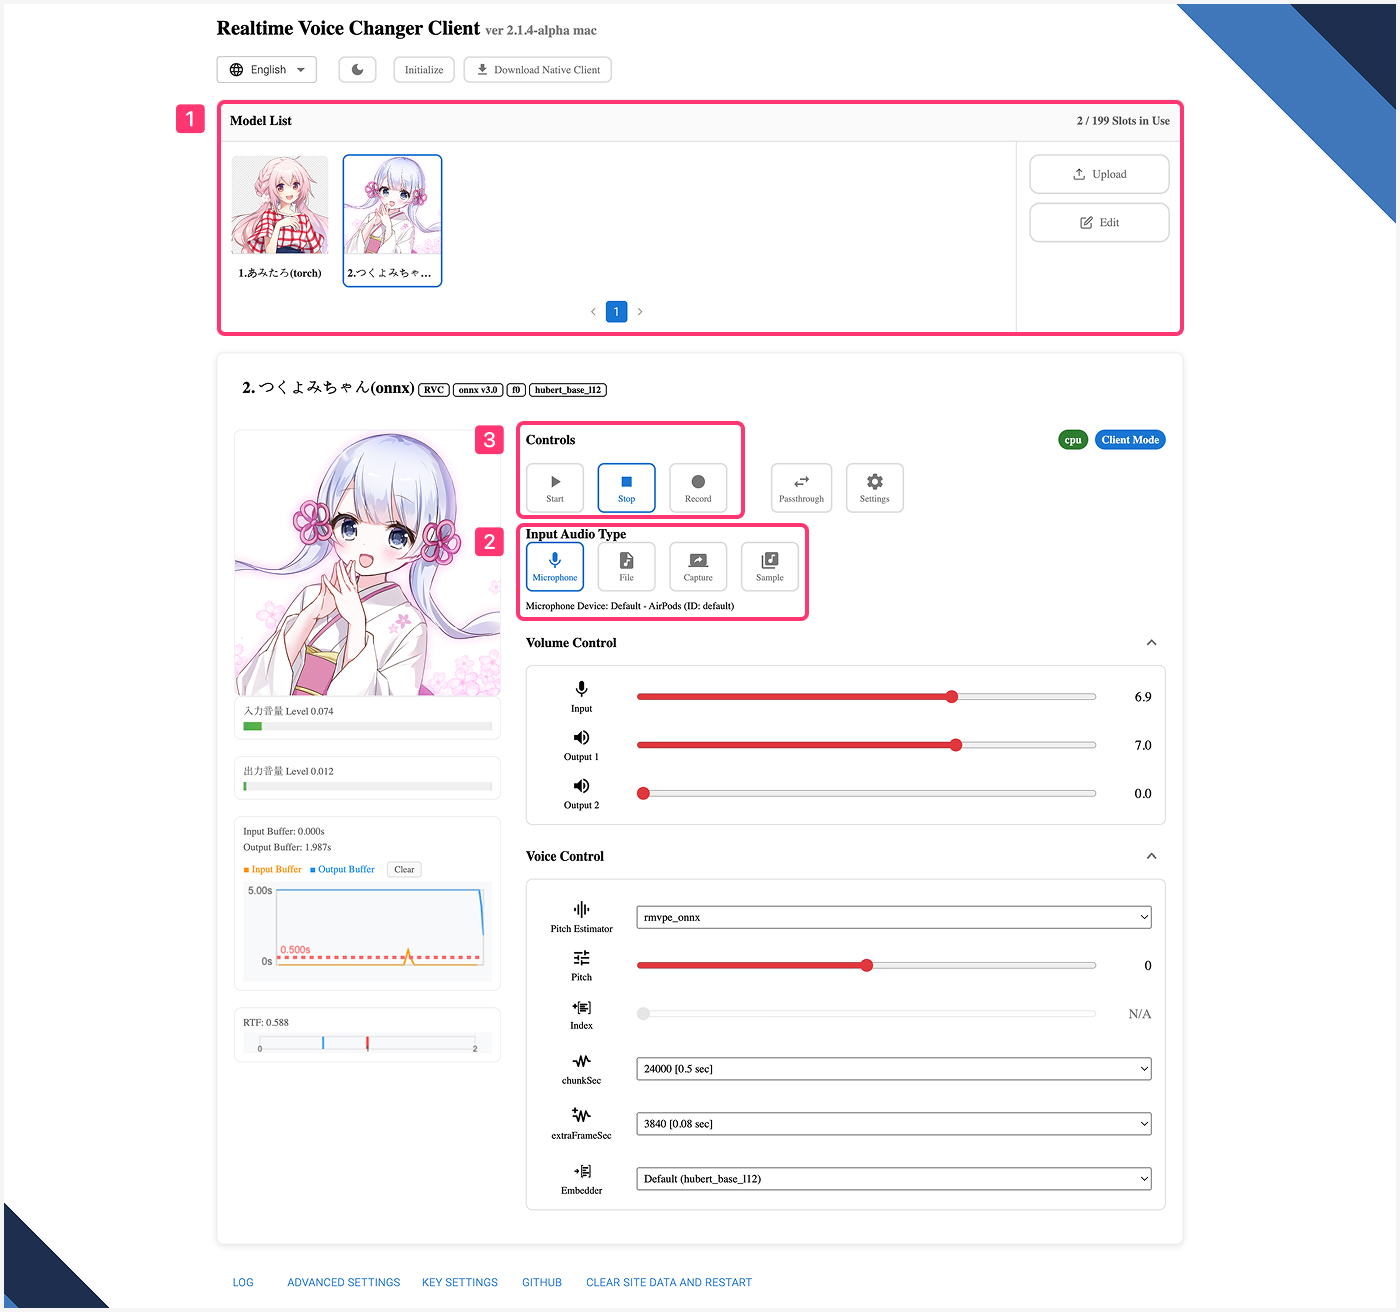Click the Input volume slider handle
Viewport: 1400px width, 1312px height.
(951, 697)
